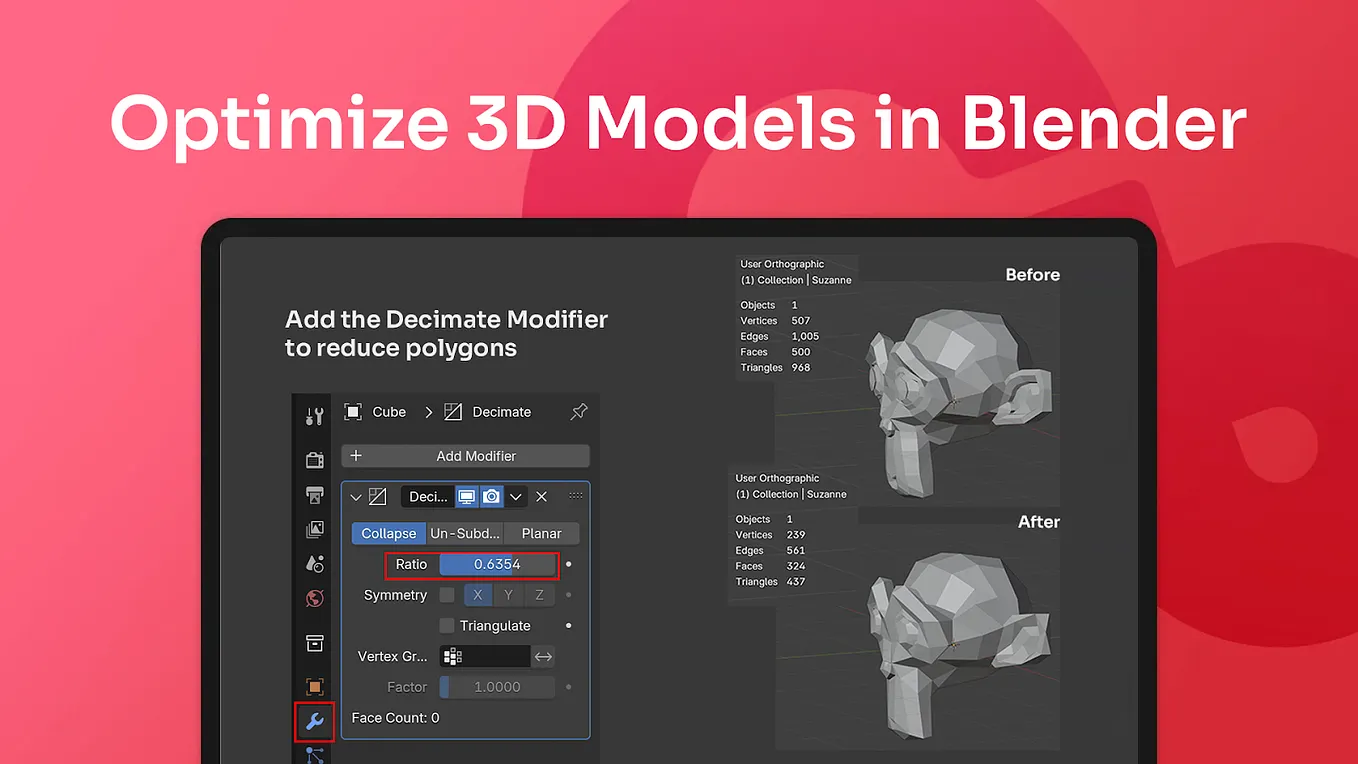Adjust the Ratio value slider
Image resolution: width=1358 pixels, height=764 pixels.
495,564
